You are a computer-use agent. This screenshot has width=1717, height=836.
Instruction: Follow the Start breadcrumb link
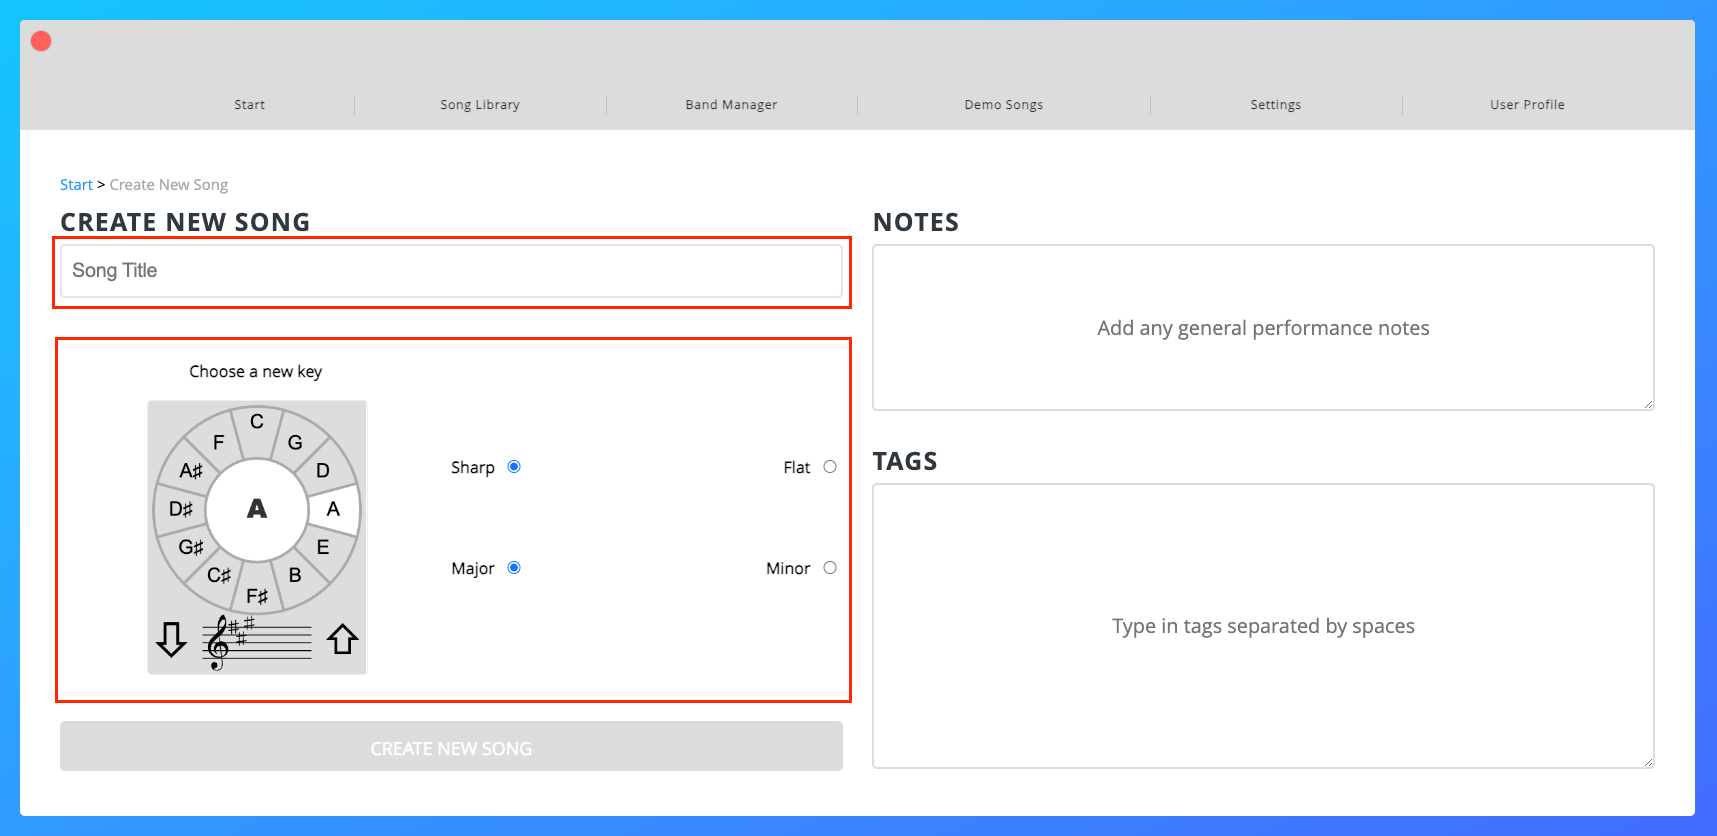pos(76,185)
